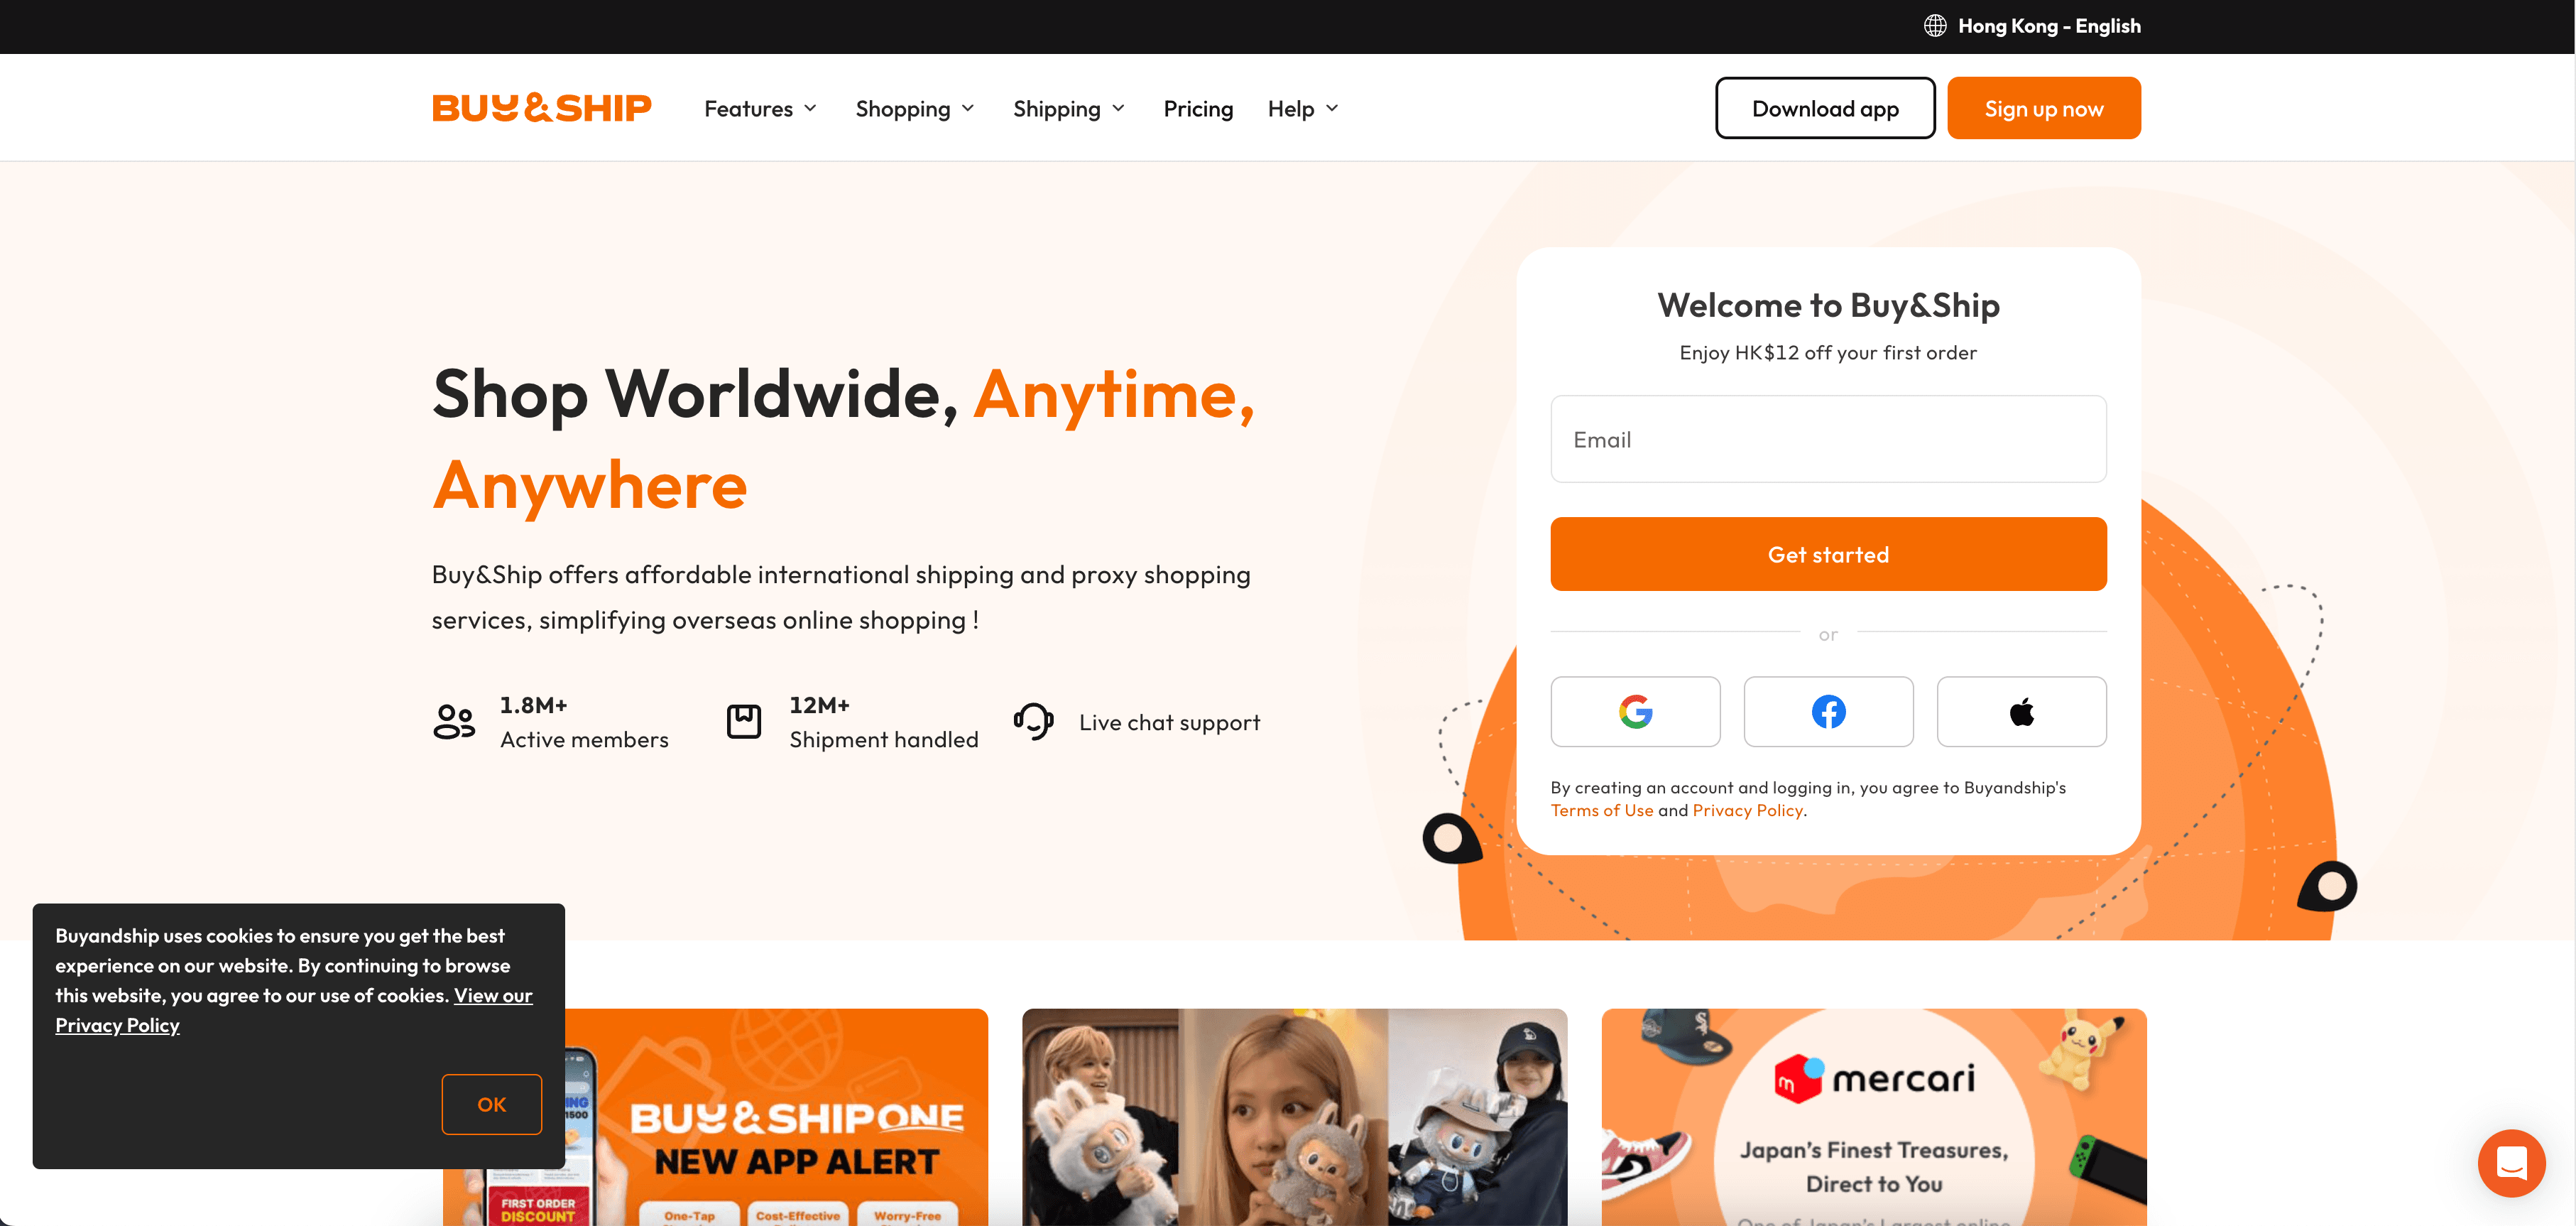The height and width of the screenshot is (1226, 2576).
Task: Sign in with the Apple icon button
Action: pos(2021,711)
